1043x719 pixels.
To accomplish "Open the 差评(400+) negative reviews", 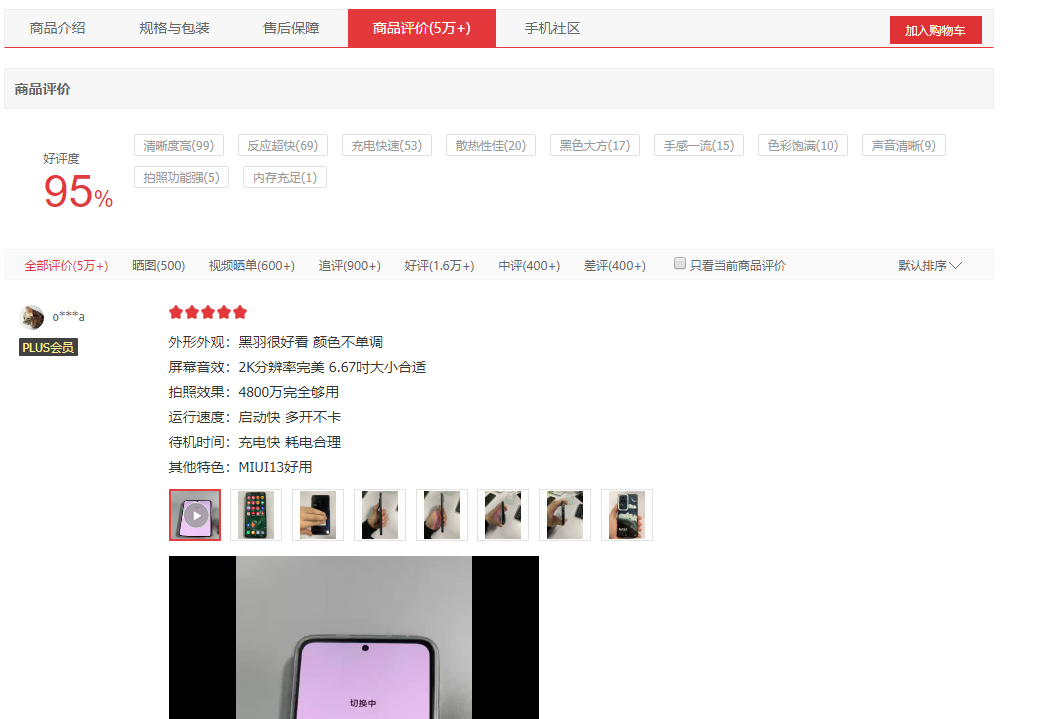I will [614, 265].
